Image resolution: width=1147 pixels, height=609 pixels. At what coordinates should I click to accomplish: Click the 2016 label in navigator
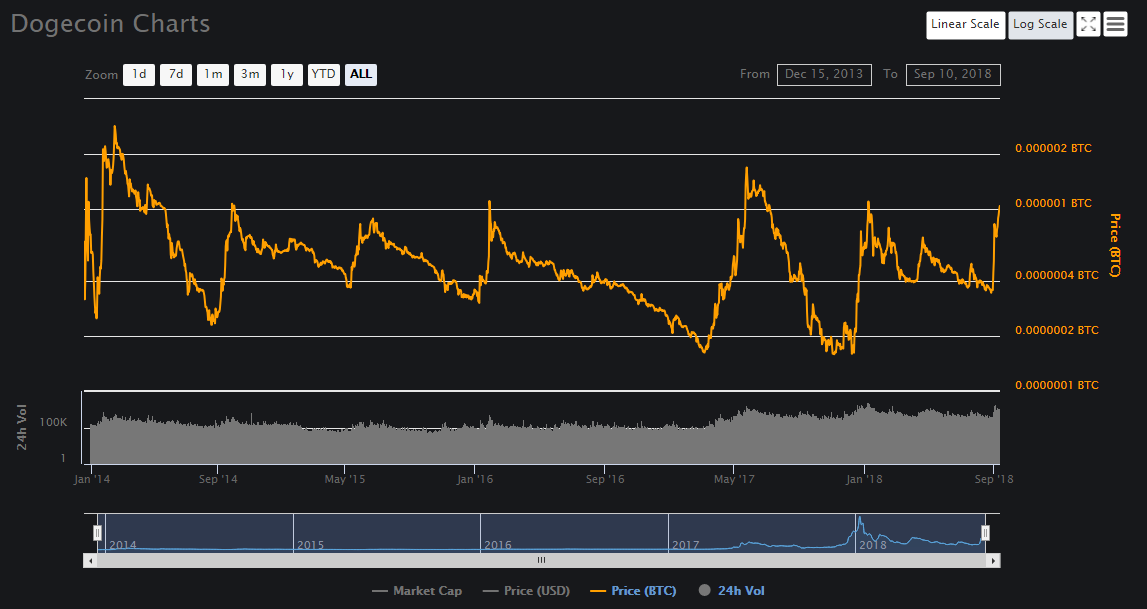(497, 545)
